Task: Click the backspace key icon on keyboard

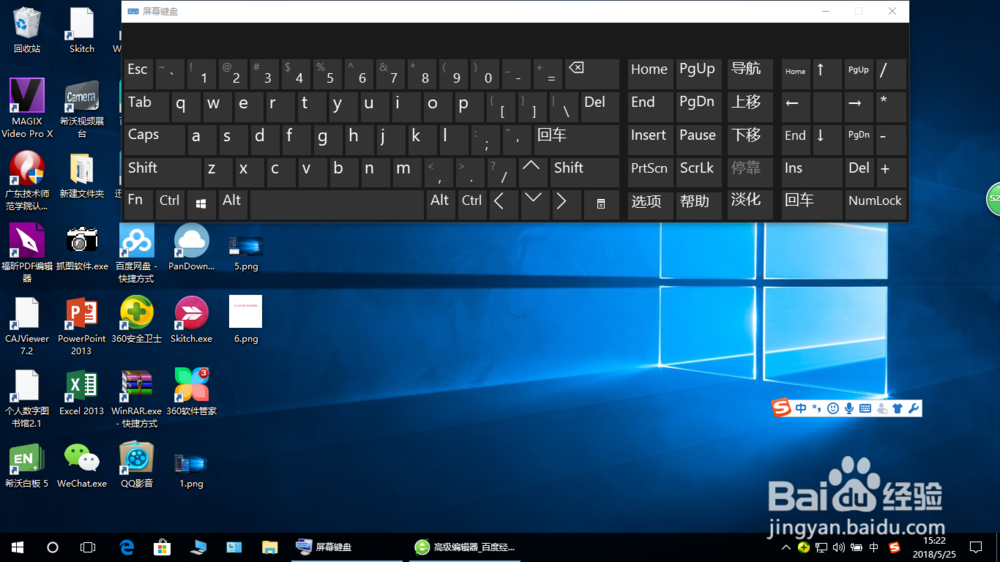Action: (591, 74)
